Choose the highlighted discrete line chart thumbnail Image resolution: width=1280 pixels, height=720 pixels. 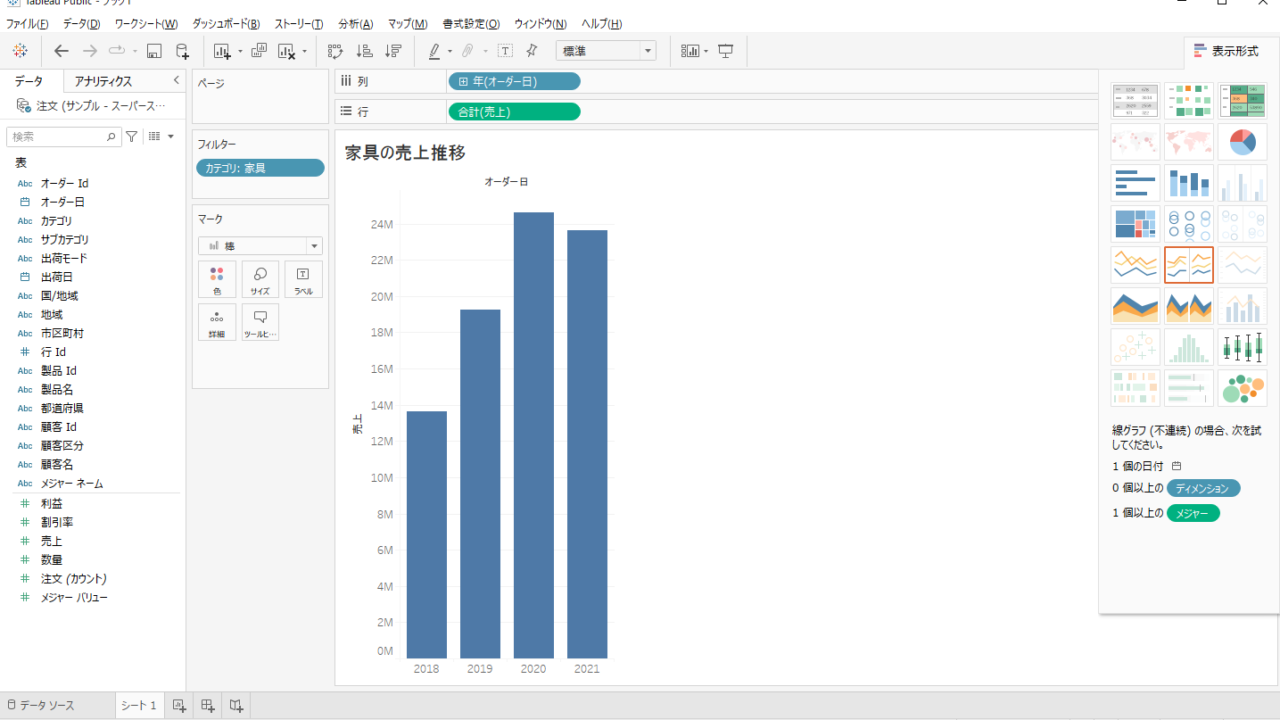click(1189, 265)
